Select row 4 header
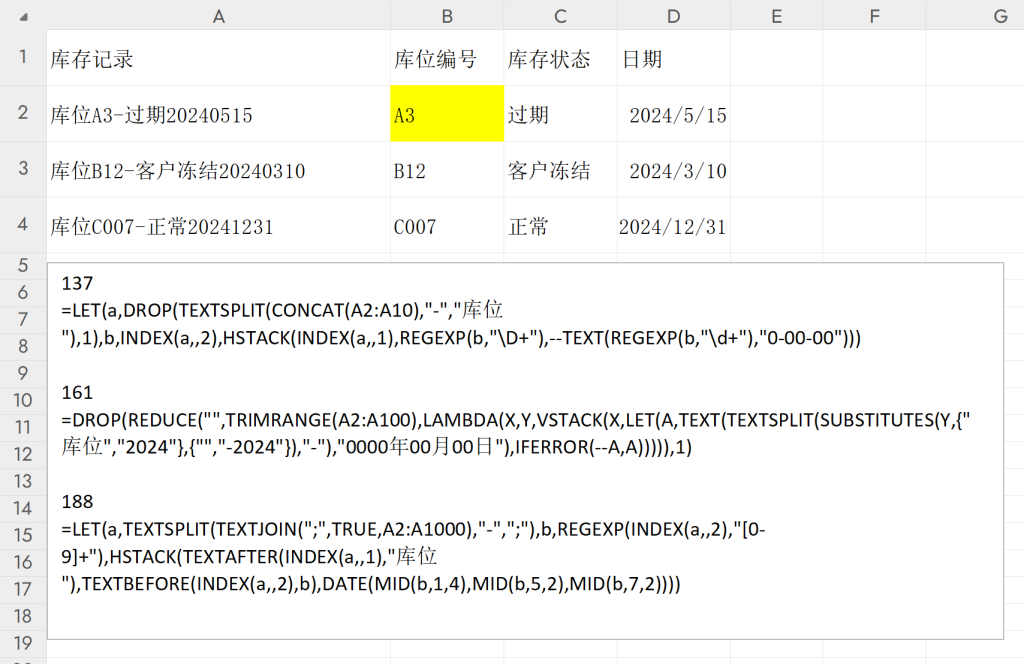The width and height of the screenshot is (1024, 664). pyautogui.click(x=23, y=225)
